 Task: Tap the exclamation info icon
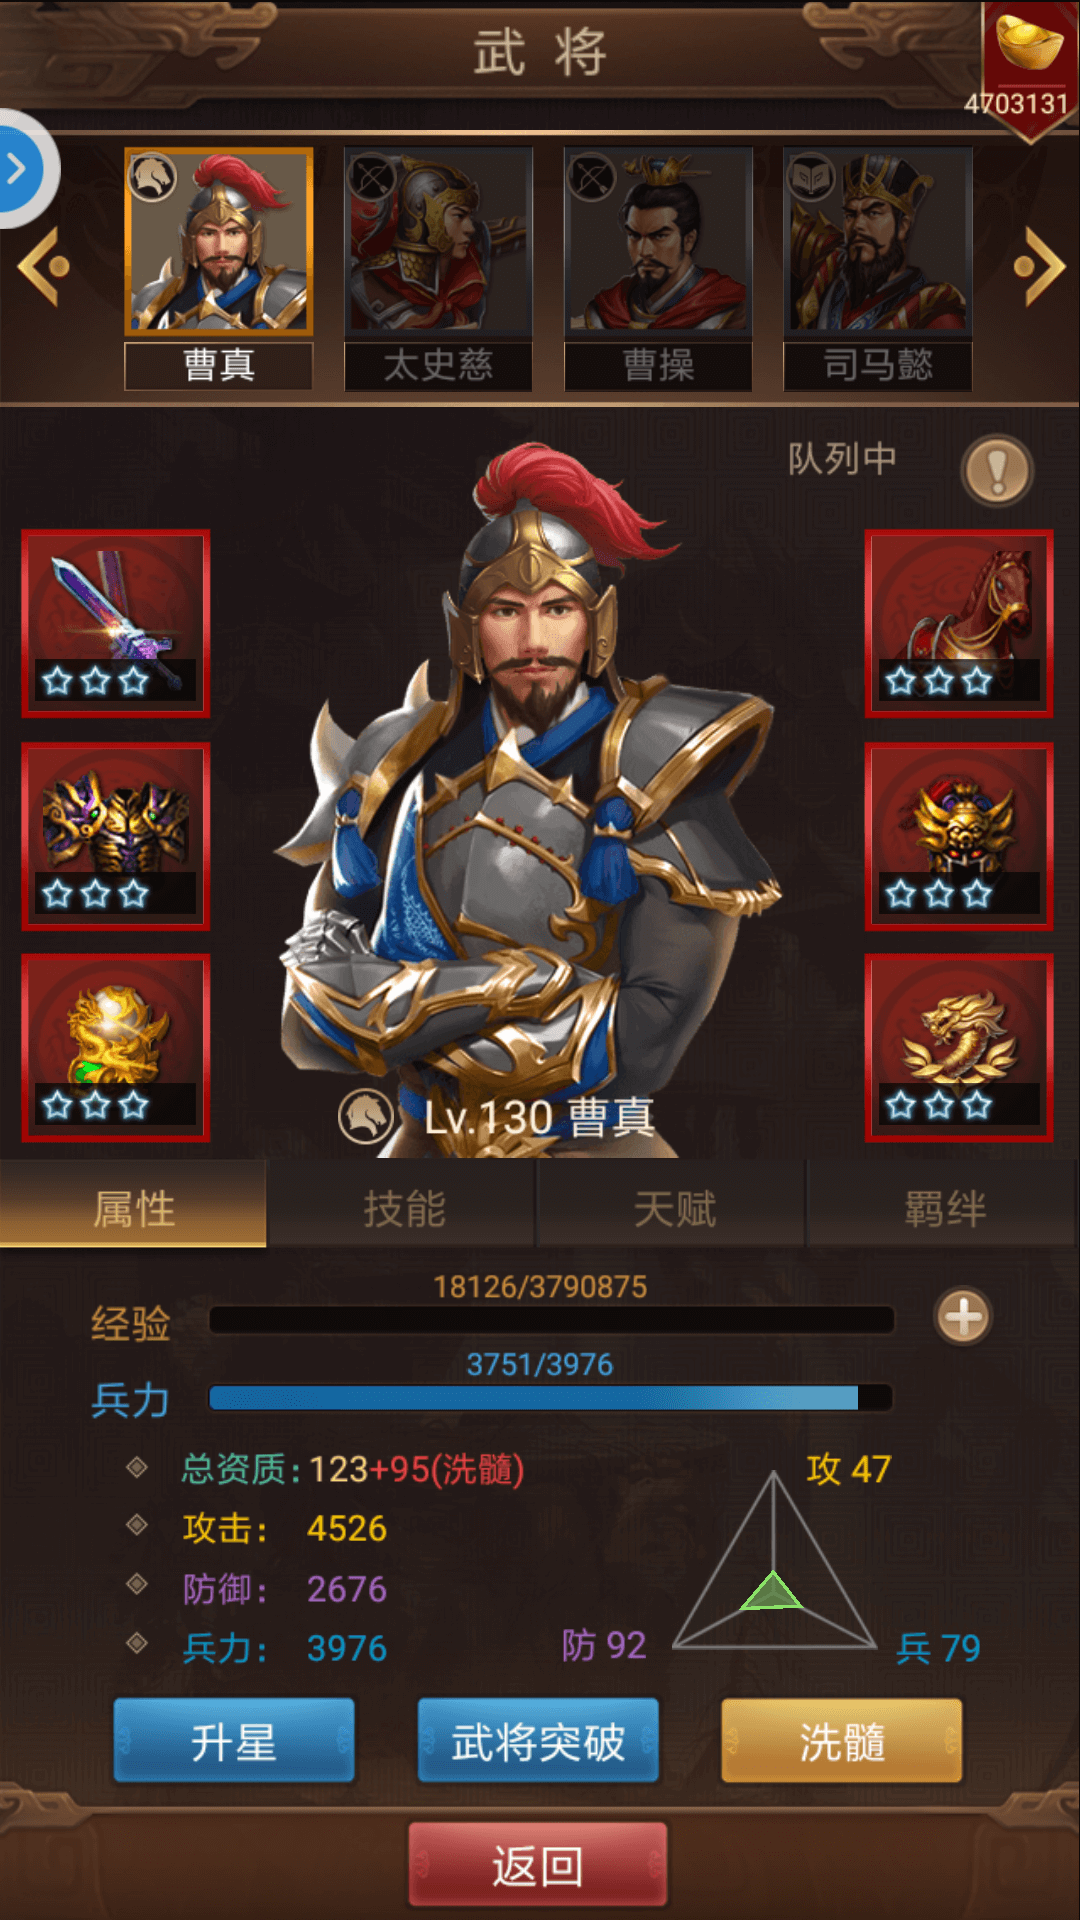pyautogui.click(x=997, y=470)
